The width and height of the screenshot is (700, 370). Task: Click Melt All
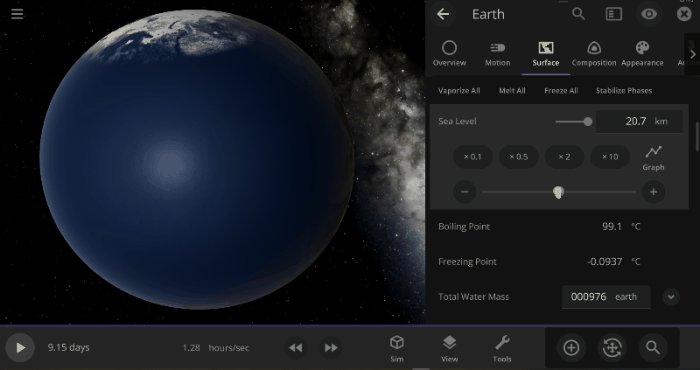click(x=512, y=91)
